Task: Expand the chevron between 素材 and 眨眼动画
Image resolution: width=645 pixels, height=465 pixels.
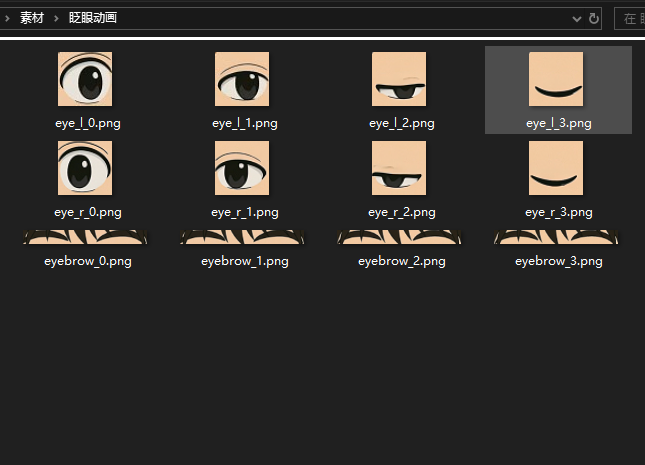Action: tap(56, 18)
